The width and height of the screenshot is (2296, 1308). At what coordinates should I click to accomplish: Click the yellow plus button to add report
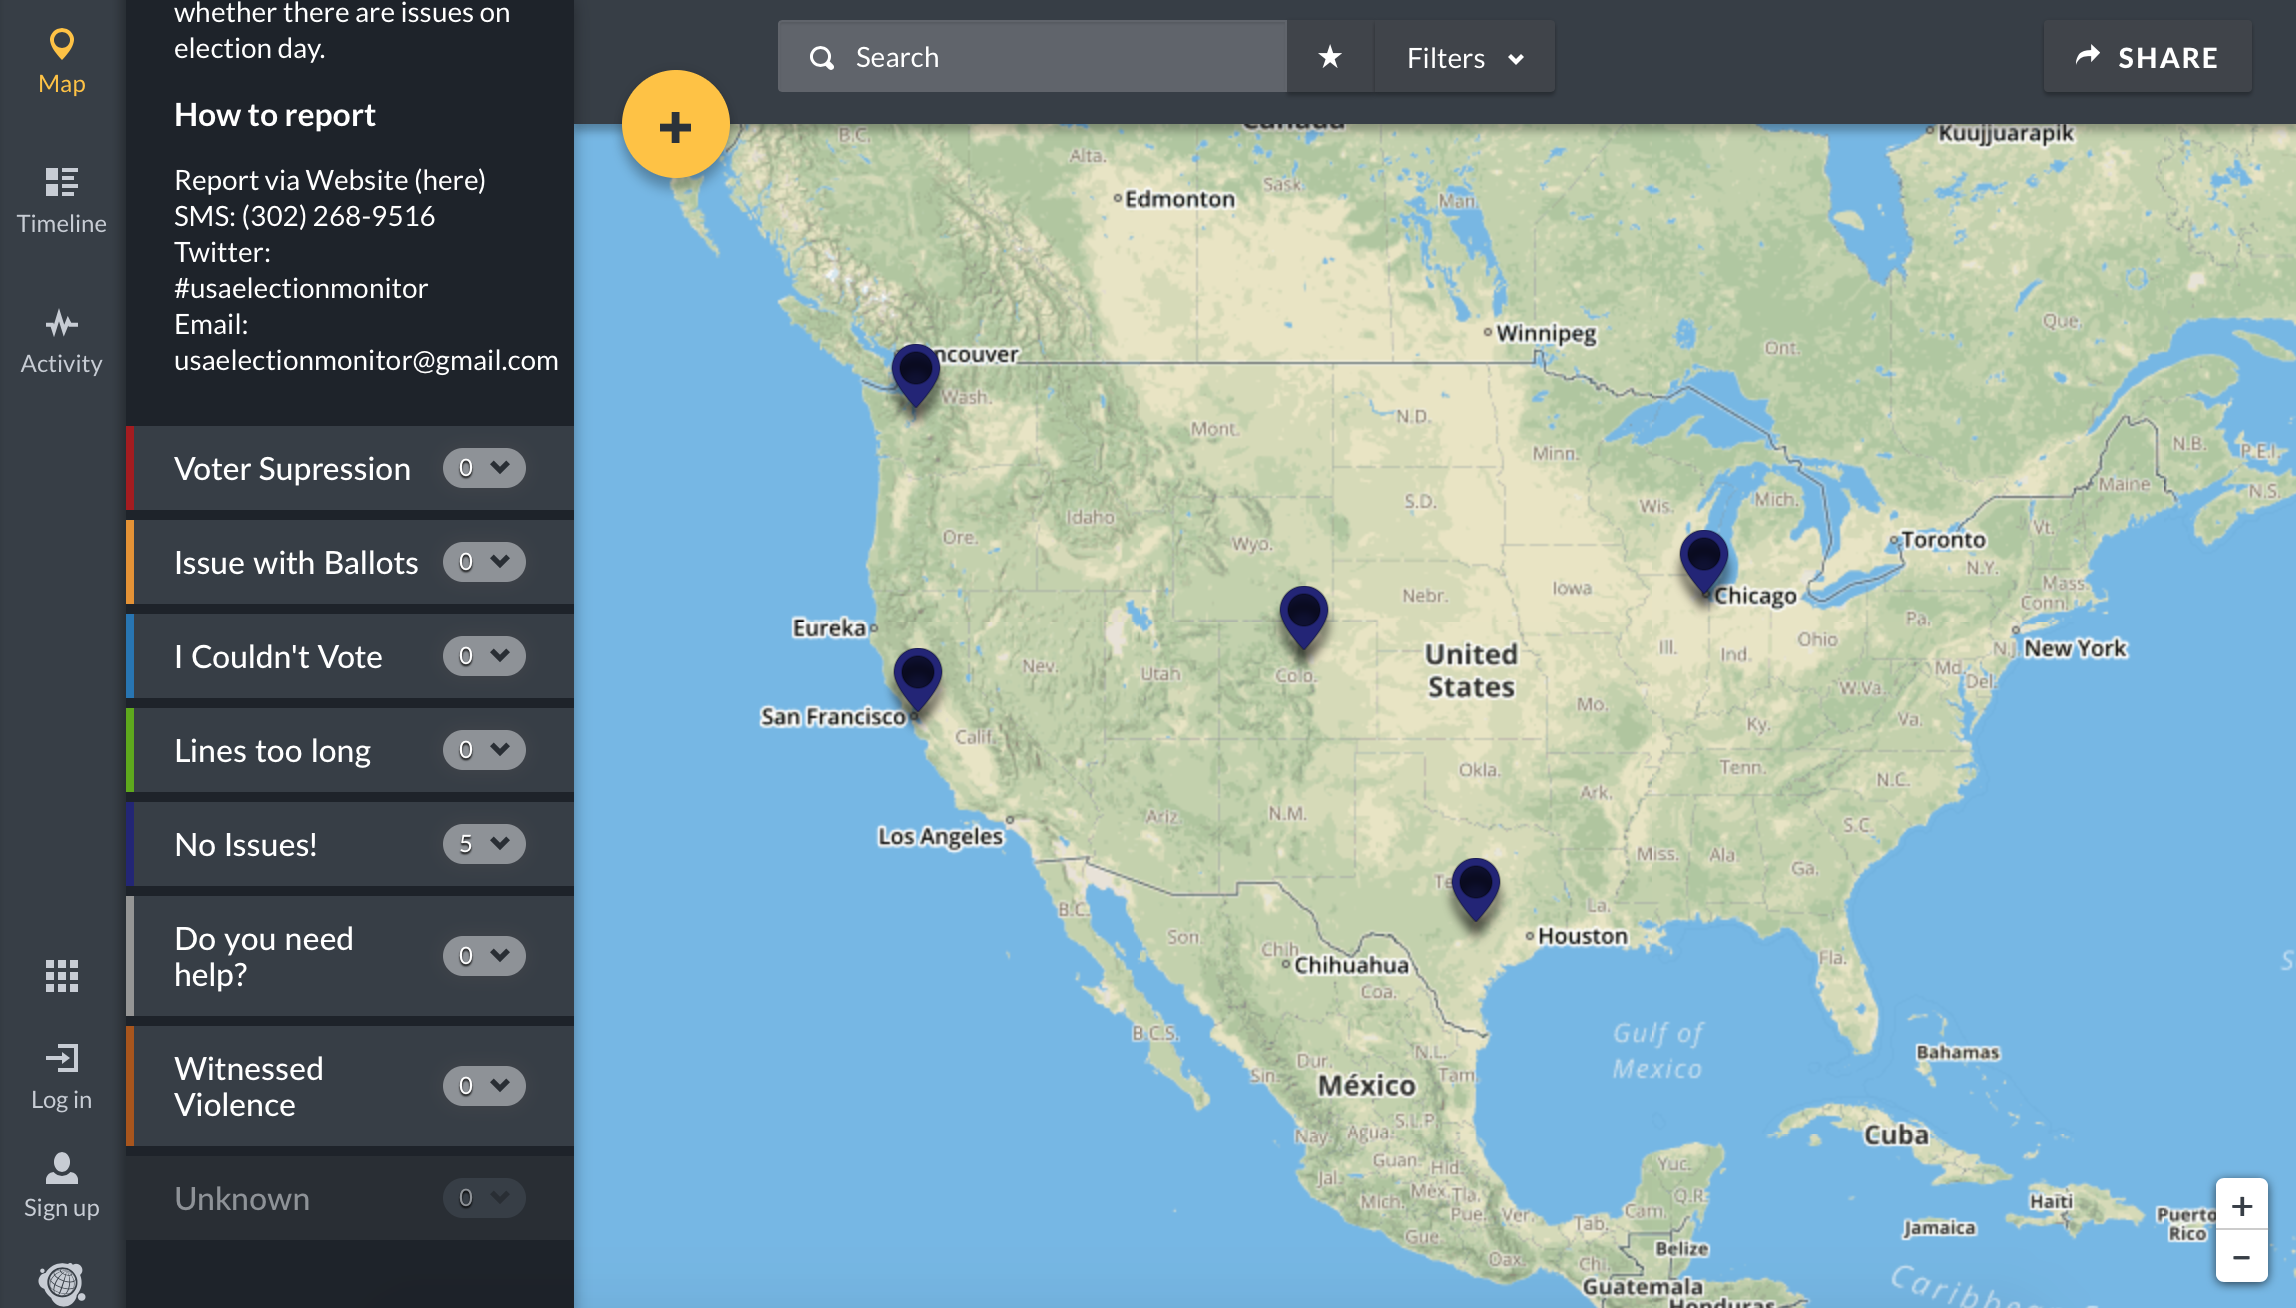[x=675, y=124]
